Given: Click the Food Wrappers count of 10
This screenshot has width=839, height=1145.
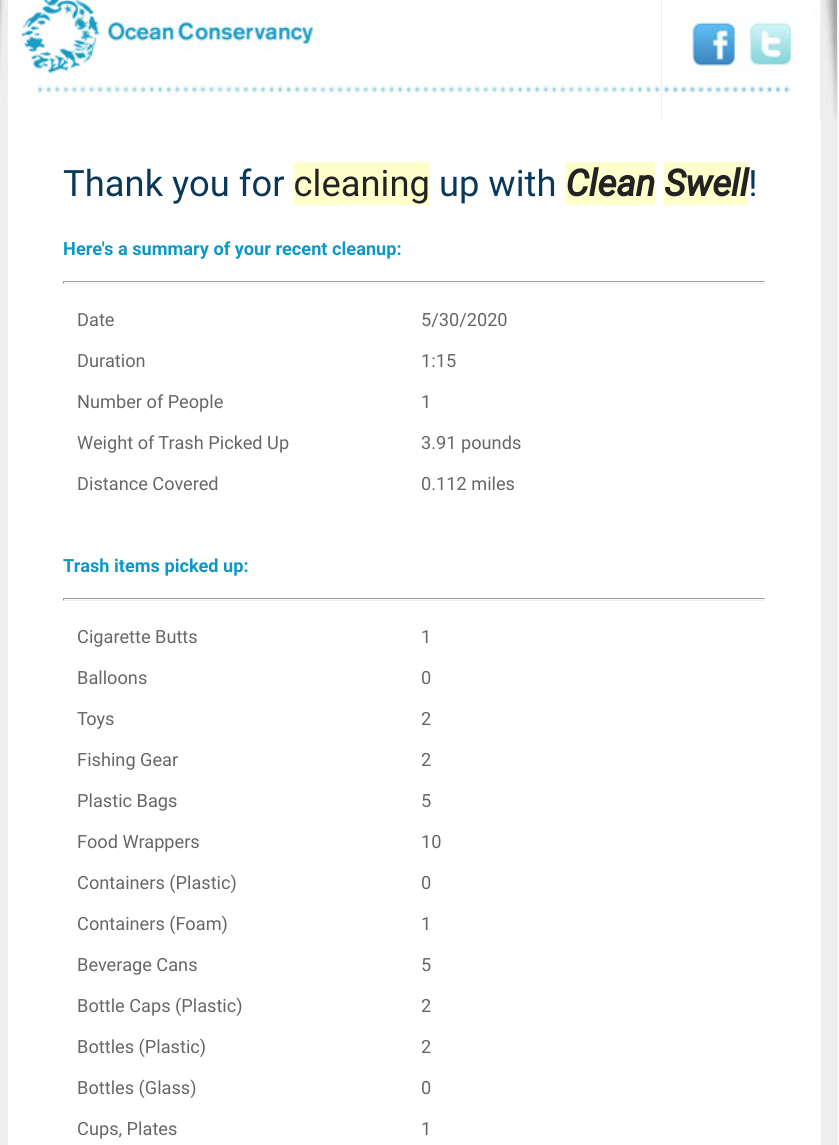Looking at the screenshot, I should pos(431,842).
